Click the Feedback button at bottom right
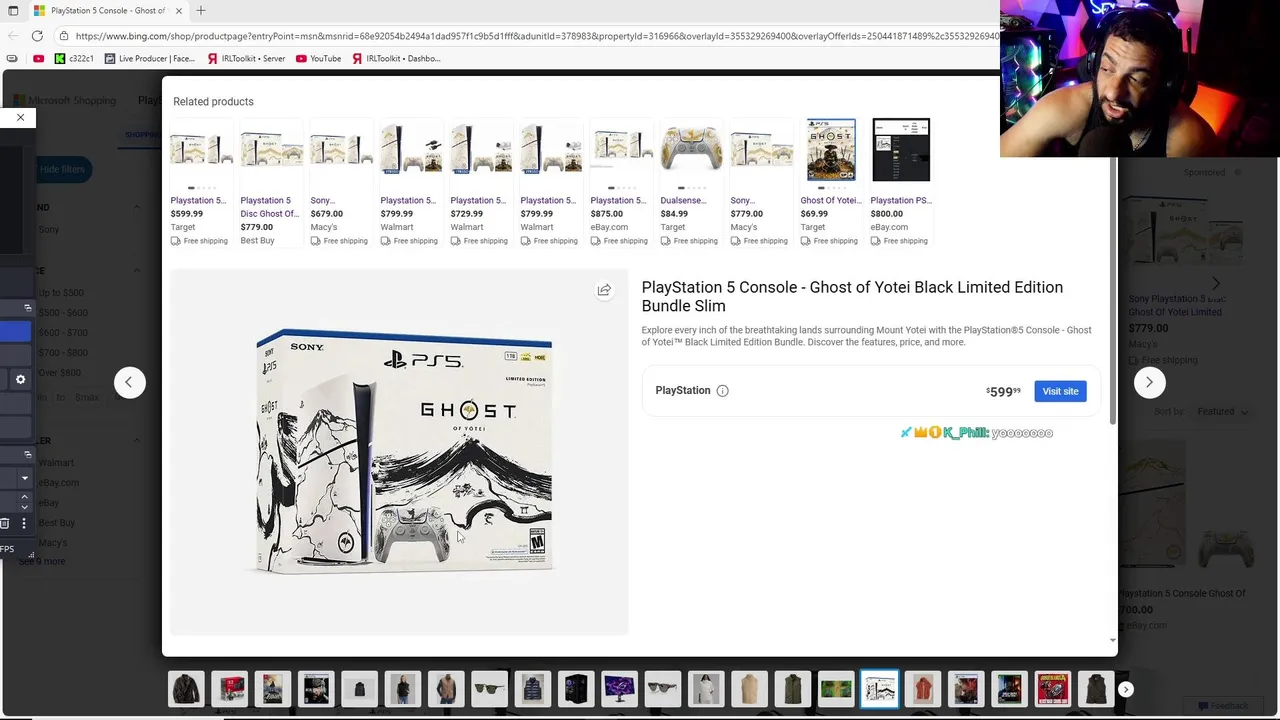Viewport: 1280px width, 720px height. (1224, 706)
